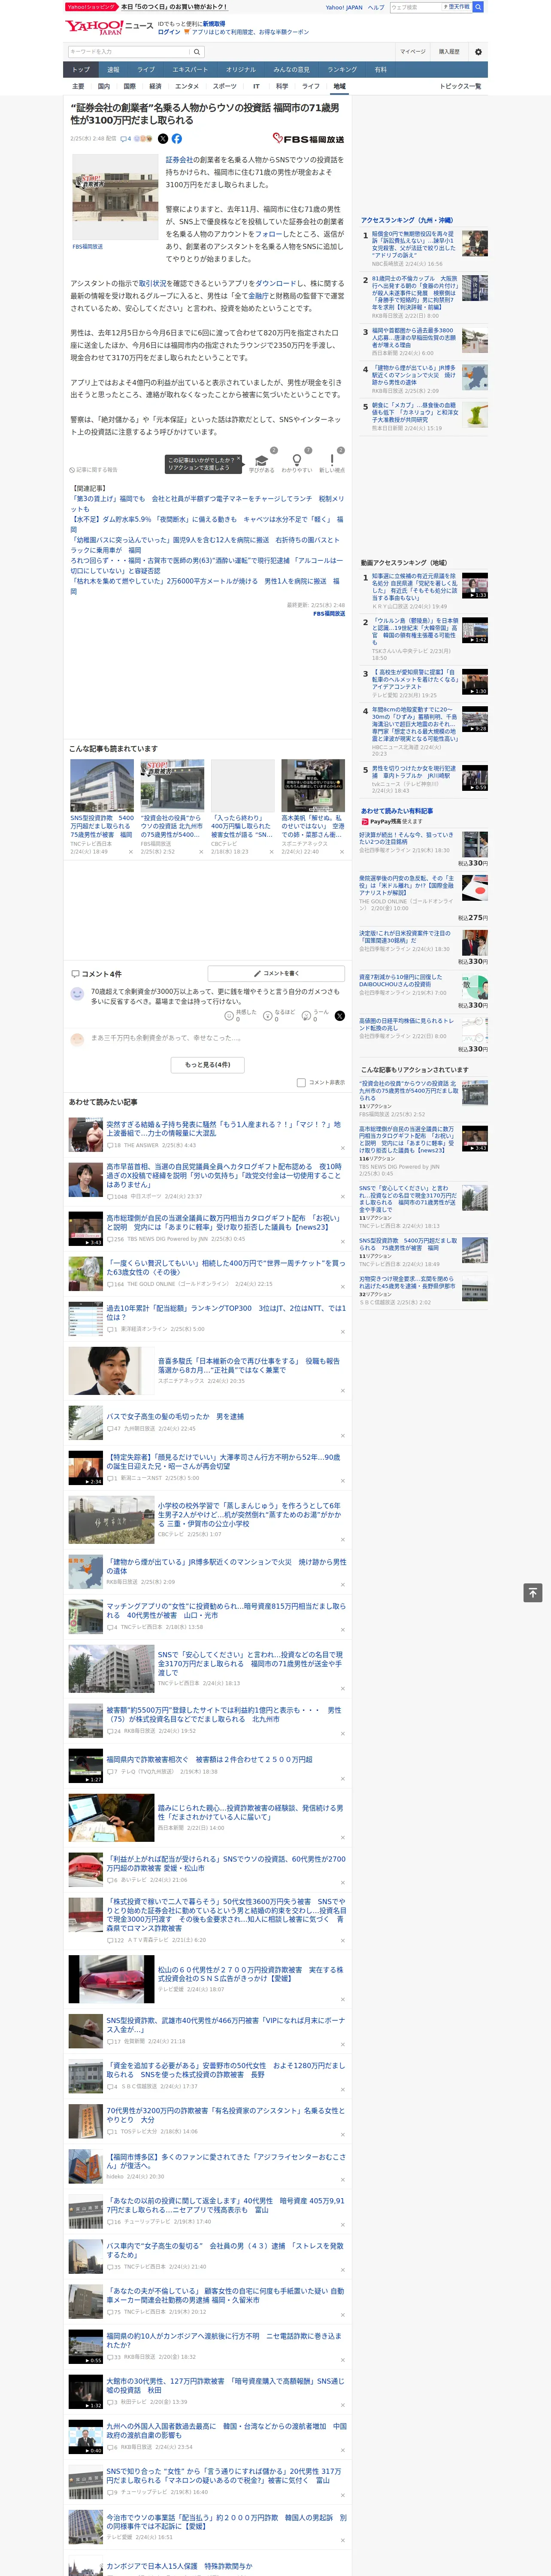The width and height of the screenshot is (551, 2576).
Task: Open the 国内 category tab
Action: [x=104, y=86]
